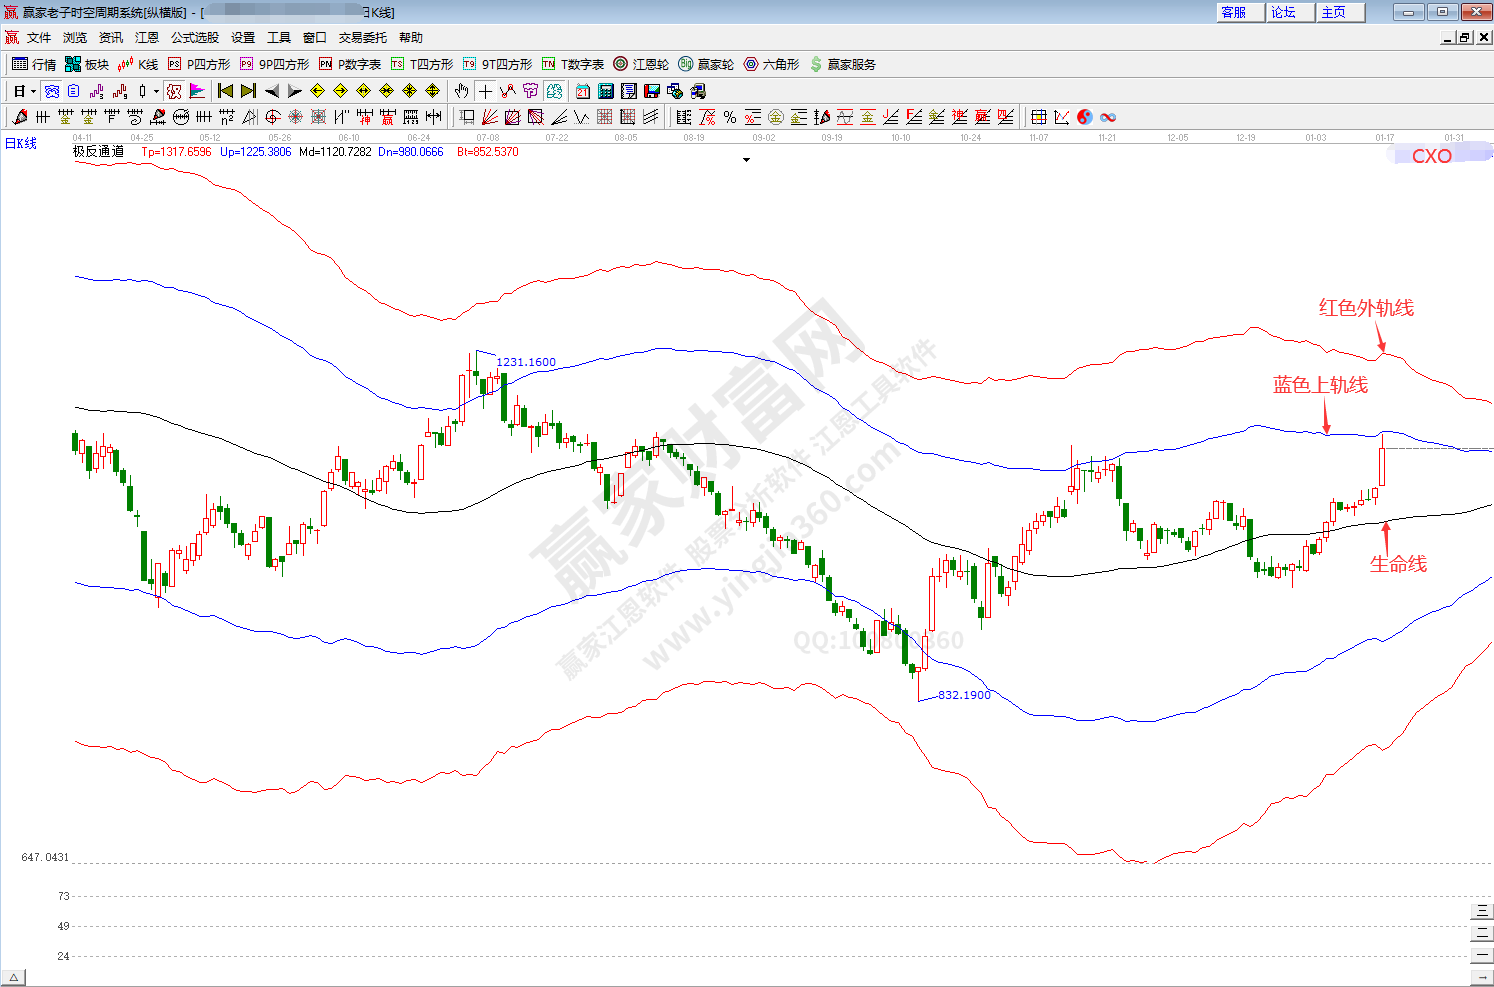1494x987 pixels.
Task: Click the yin-yang taiji icon
Action: [1085, 117]
